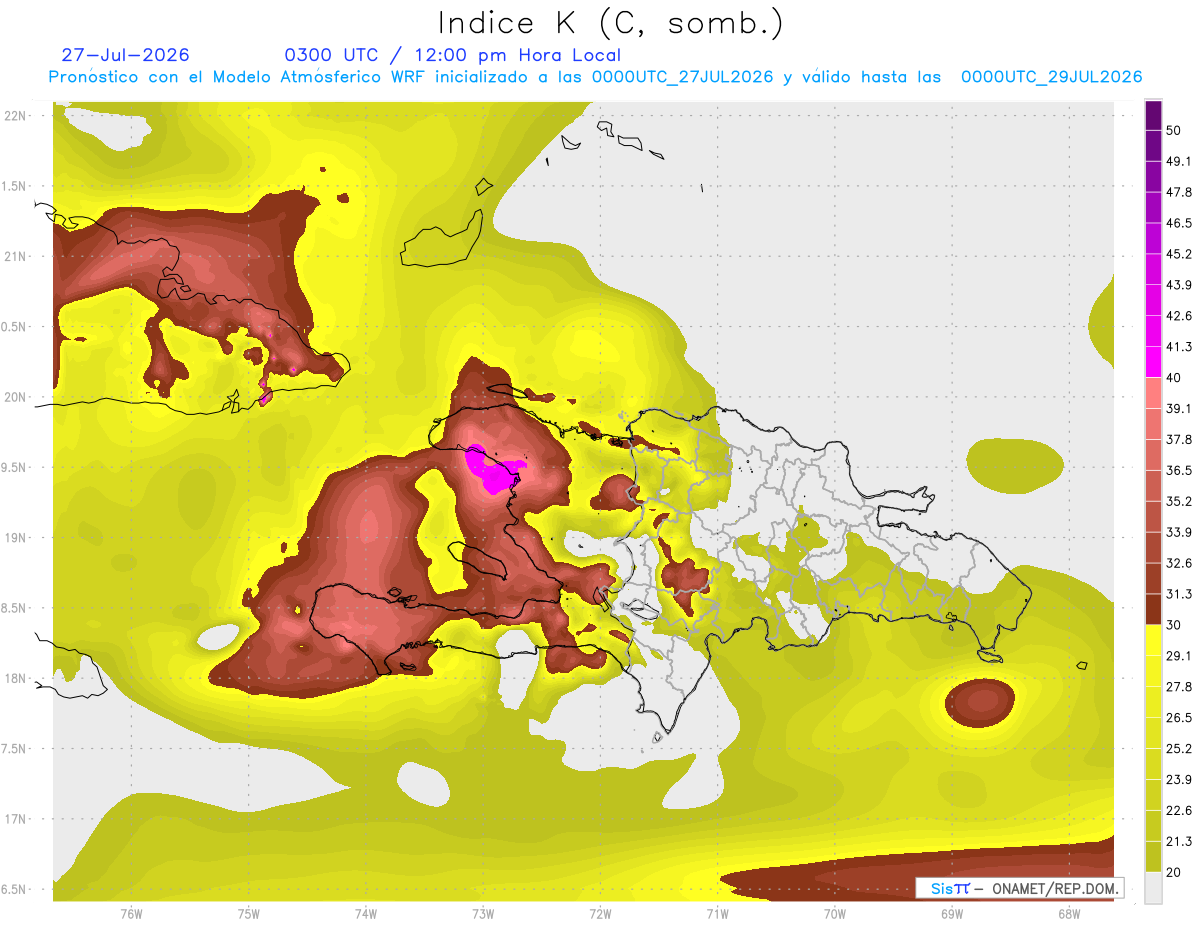Click the legend value "27.8"

[x=1179, y=686]
